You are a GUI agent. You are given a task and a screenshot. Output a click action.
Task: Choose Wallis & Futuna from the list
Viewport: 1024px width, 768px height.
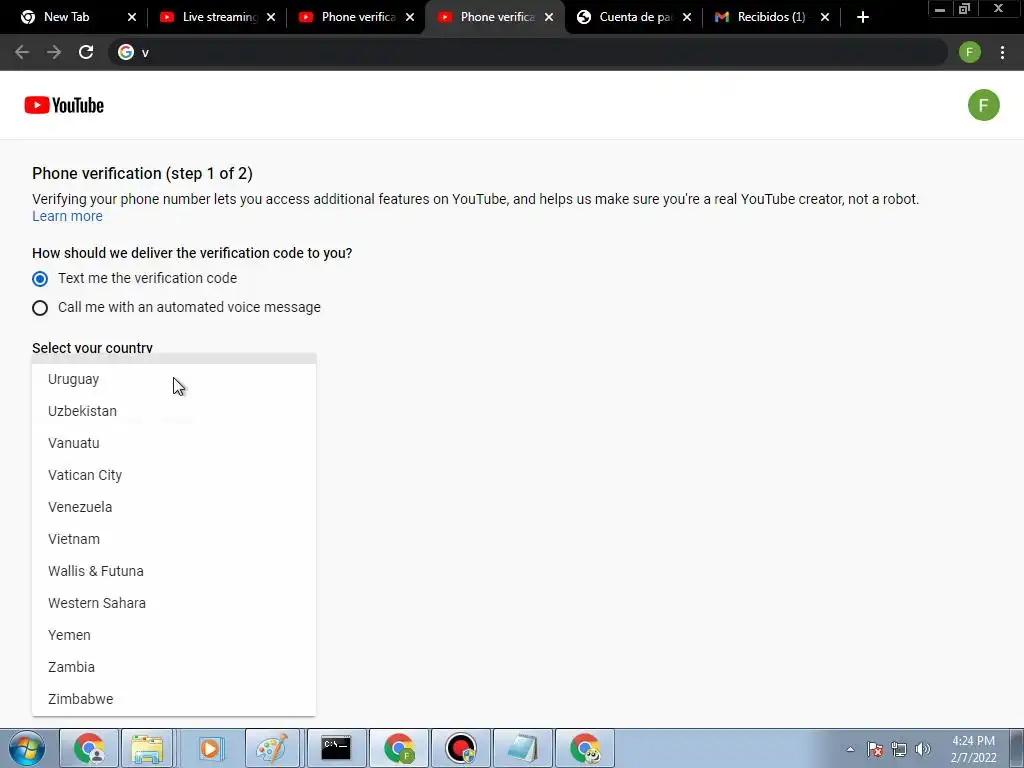tap(174, 571)
